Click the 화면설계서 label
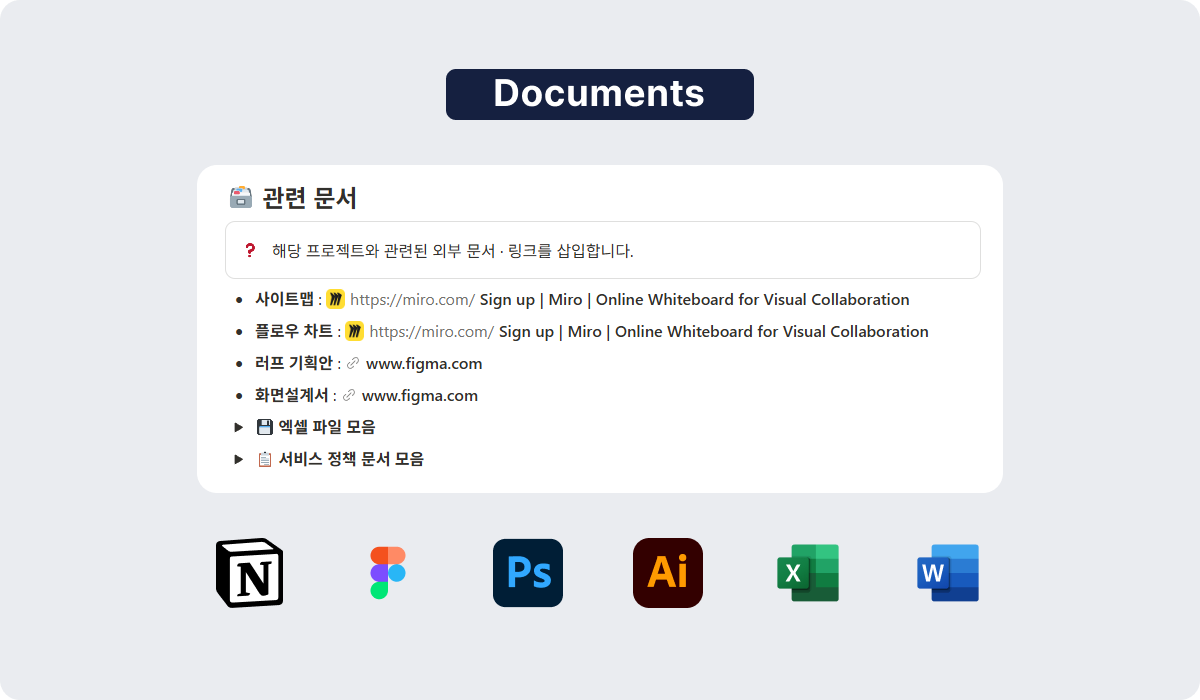Screen dimensions: 1200x700 [292, 396]
